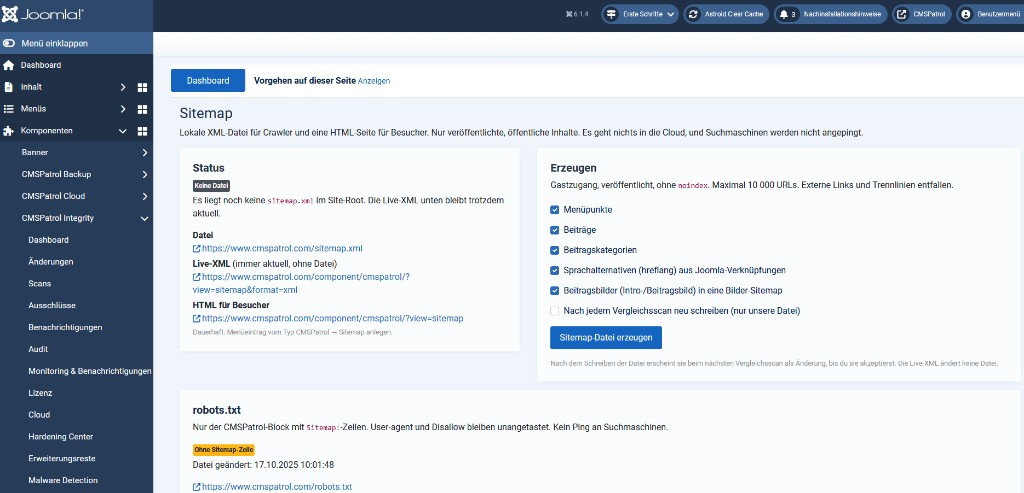The width and height of the screenshot is (1024, 493).
Task: Open the Dashboard home icon in sidebar
Action: (x=8, y=65)
